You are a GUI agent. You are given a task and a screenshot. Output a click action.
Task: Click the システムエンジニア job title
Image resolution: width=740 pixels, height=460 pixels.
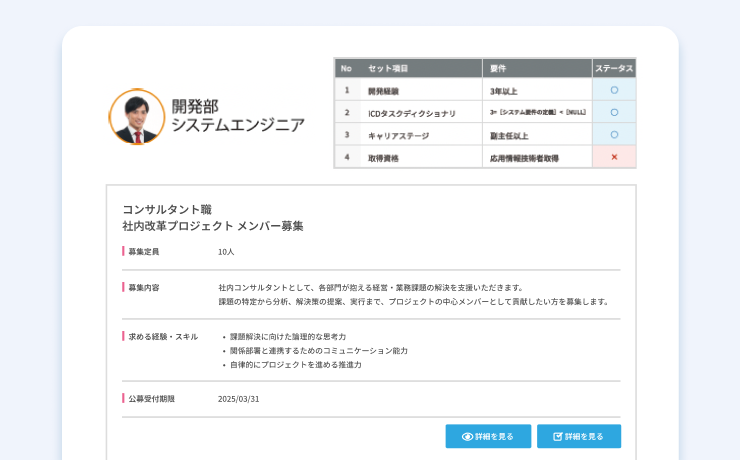click(x=238, y=125)
